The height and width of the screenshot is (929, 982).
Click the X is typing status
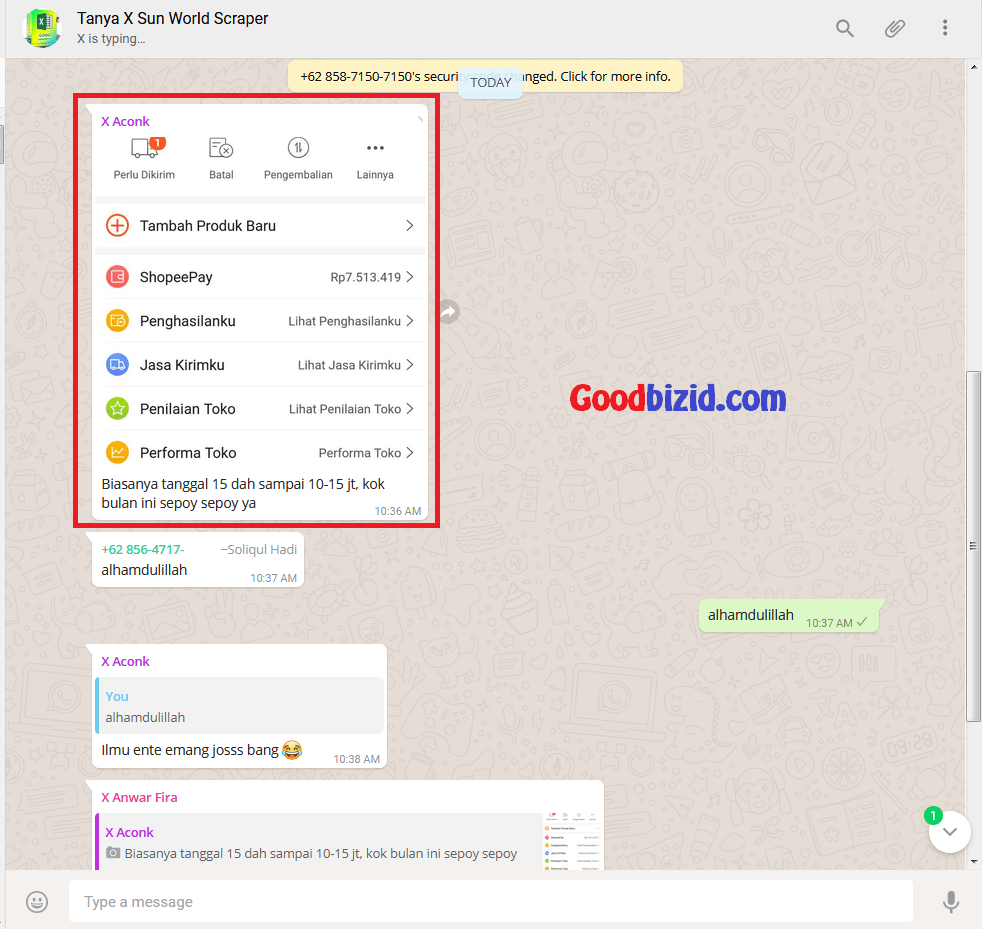pyautogui.click(x=111, y=39)
